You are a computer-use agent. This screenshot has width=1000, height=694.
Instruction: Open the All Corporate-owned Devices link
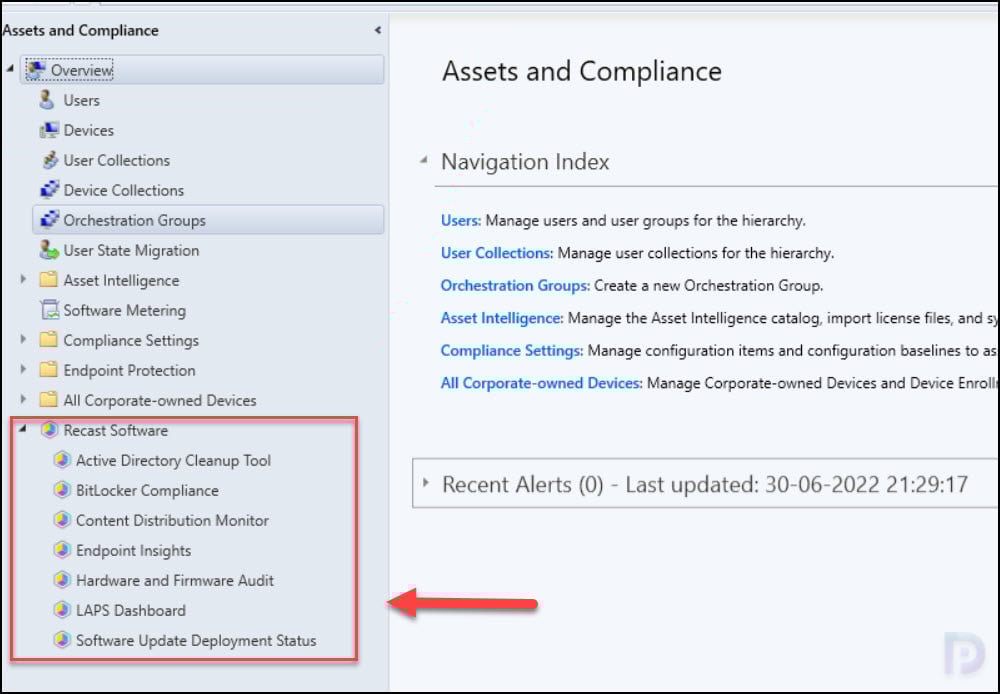click(x=541, y=383)
